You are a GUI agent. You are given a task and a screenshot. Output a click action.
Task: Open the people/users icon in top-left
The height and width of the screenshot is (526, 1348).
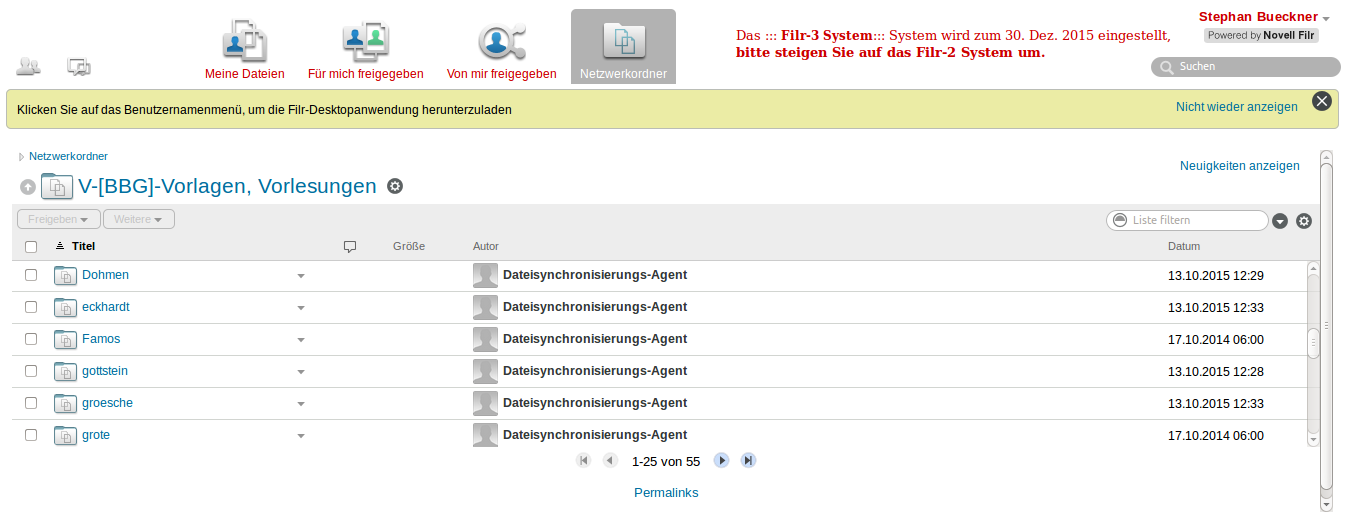[x=28, y=67]
